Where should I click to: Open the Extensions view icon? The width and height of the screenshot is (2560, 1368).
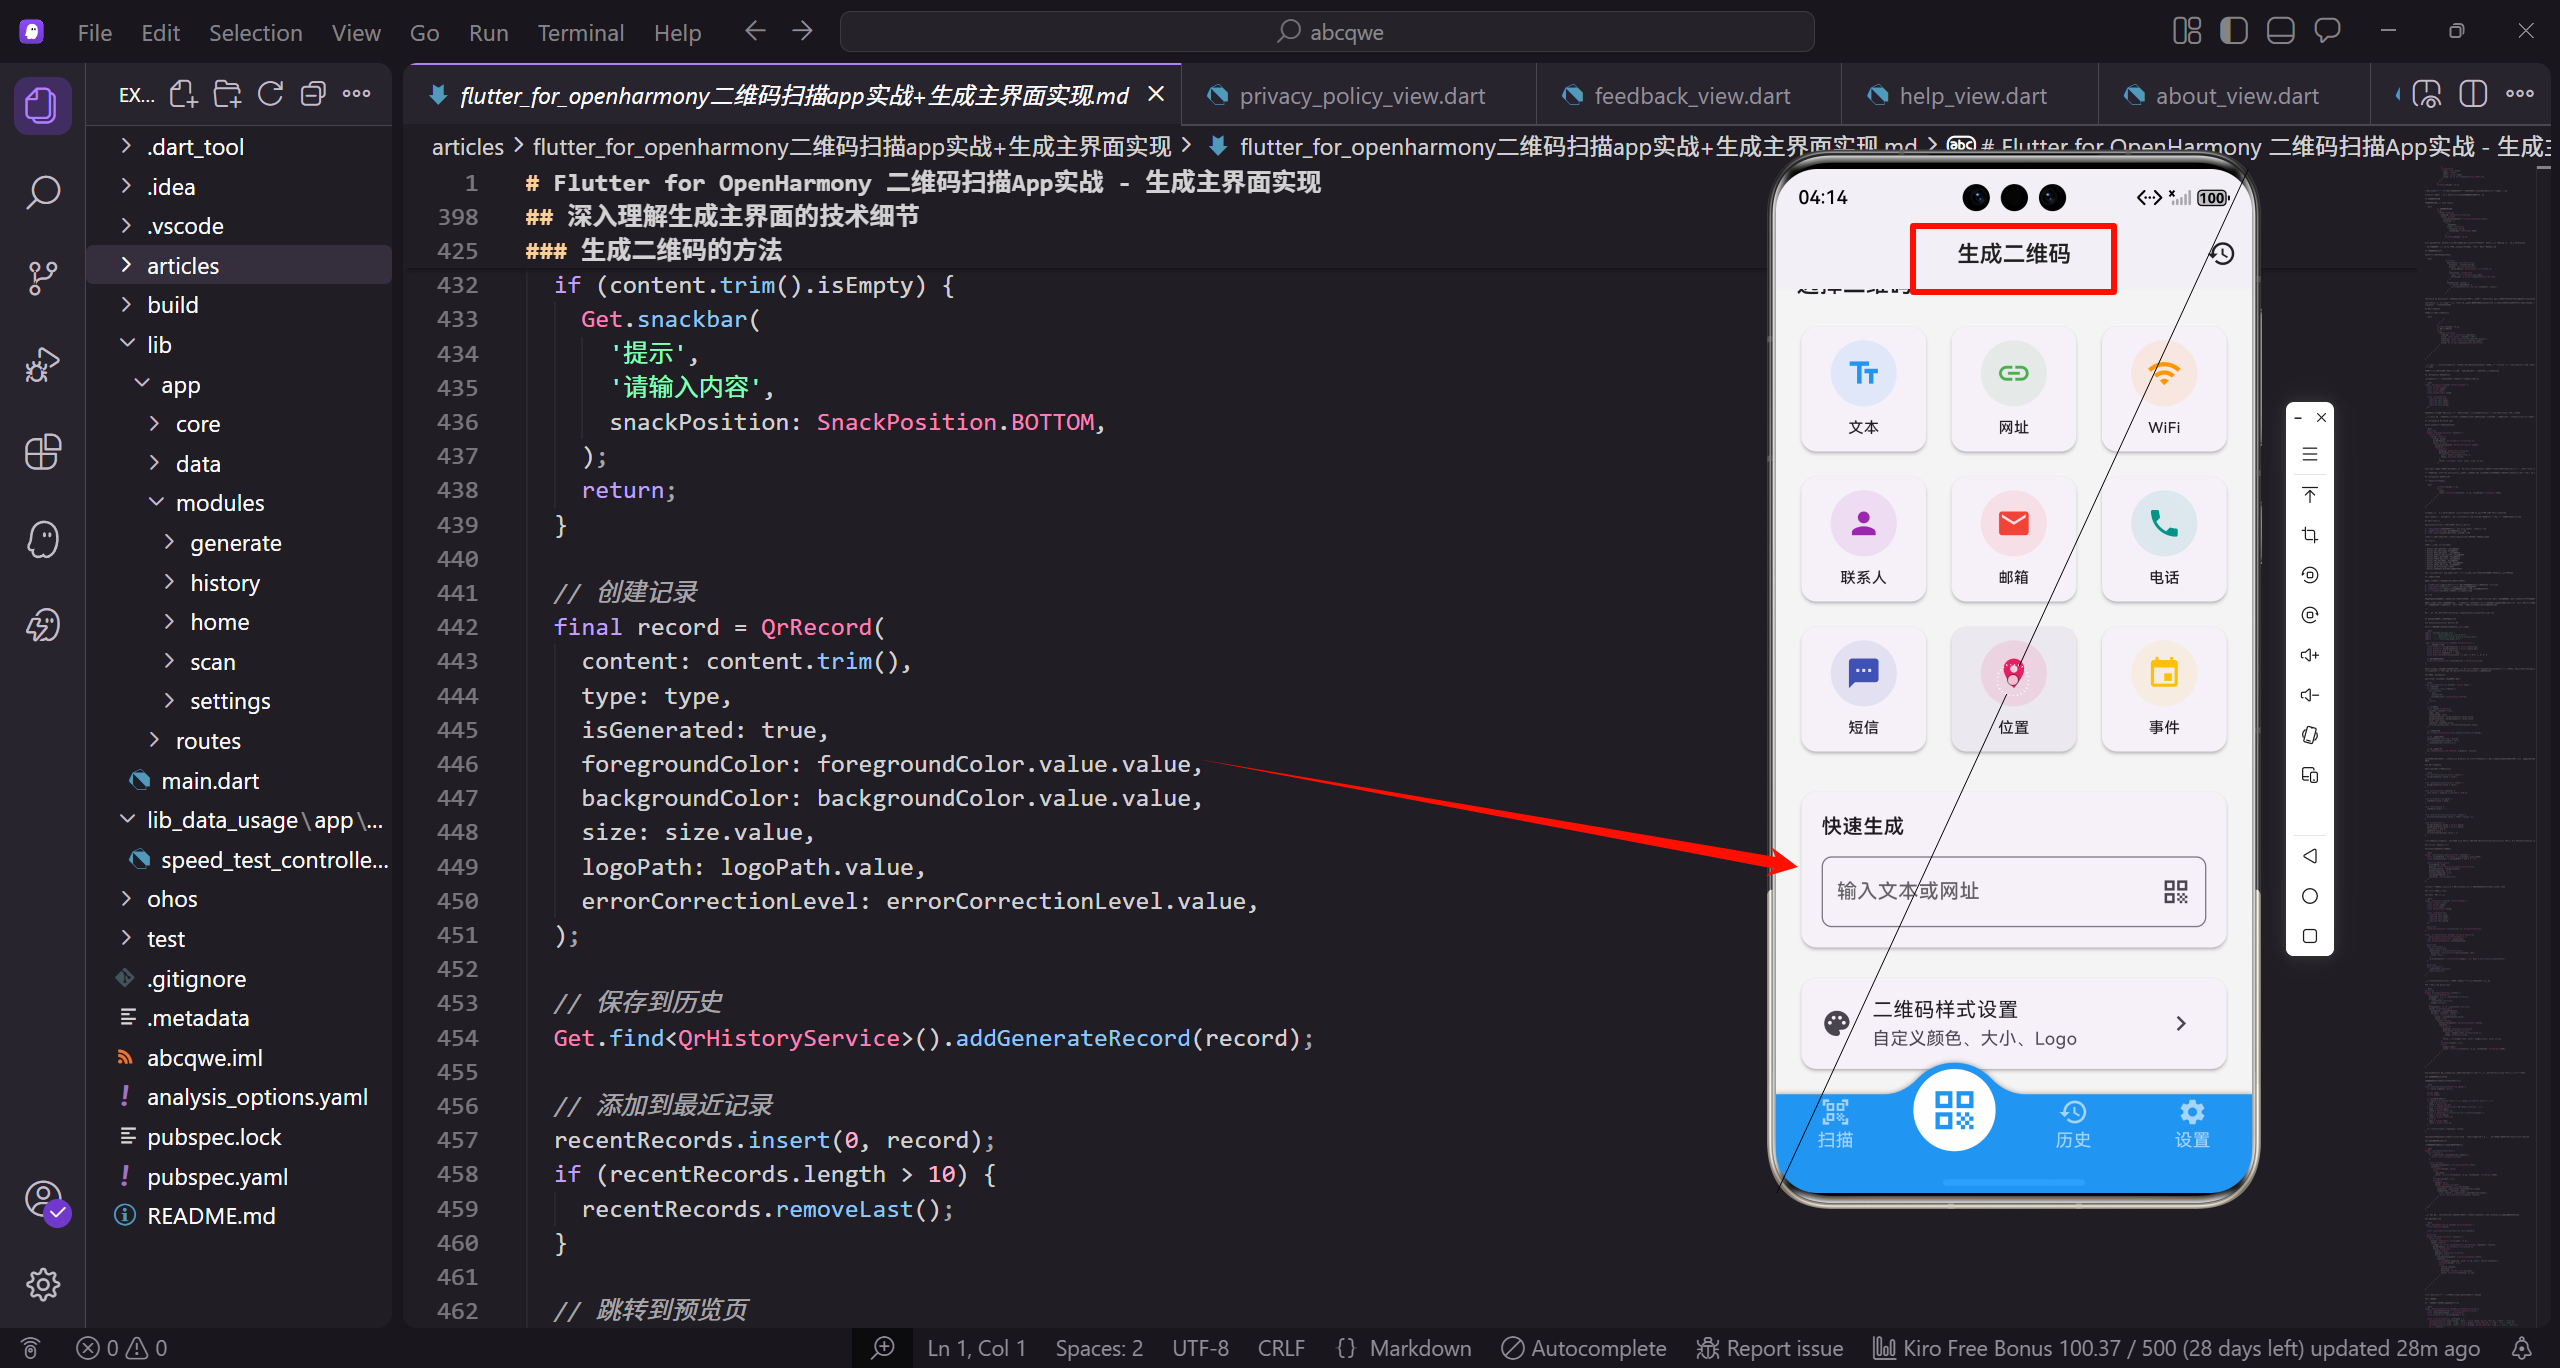pos(42,452)
